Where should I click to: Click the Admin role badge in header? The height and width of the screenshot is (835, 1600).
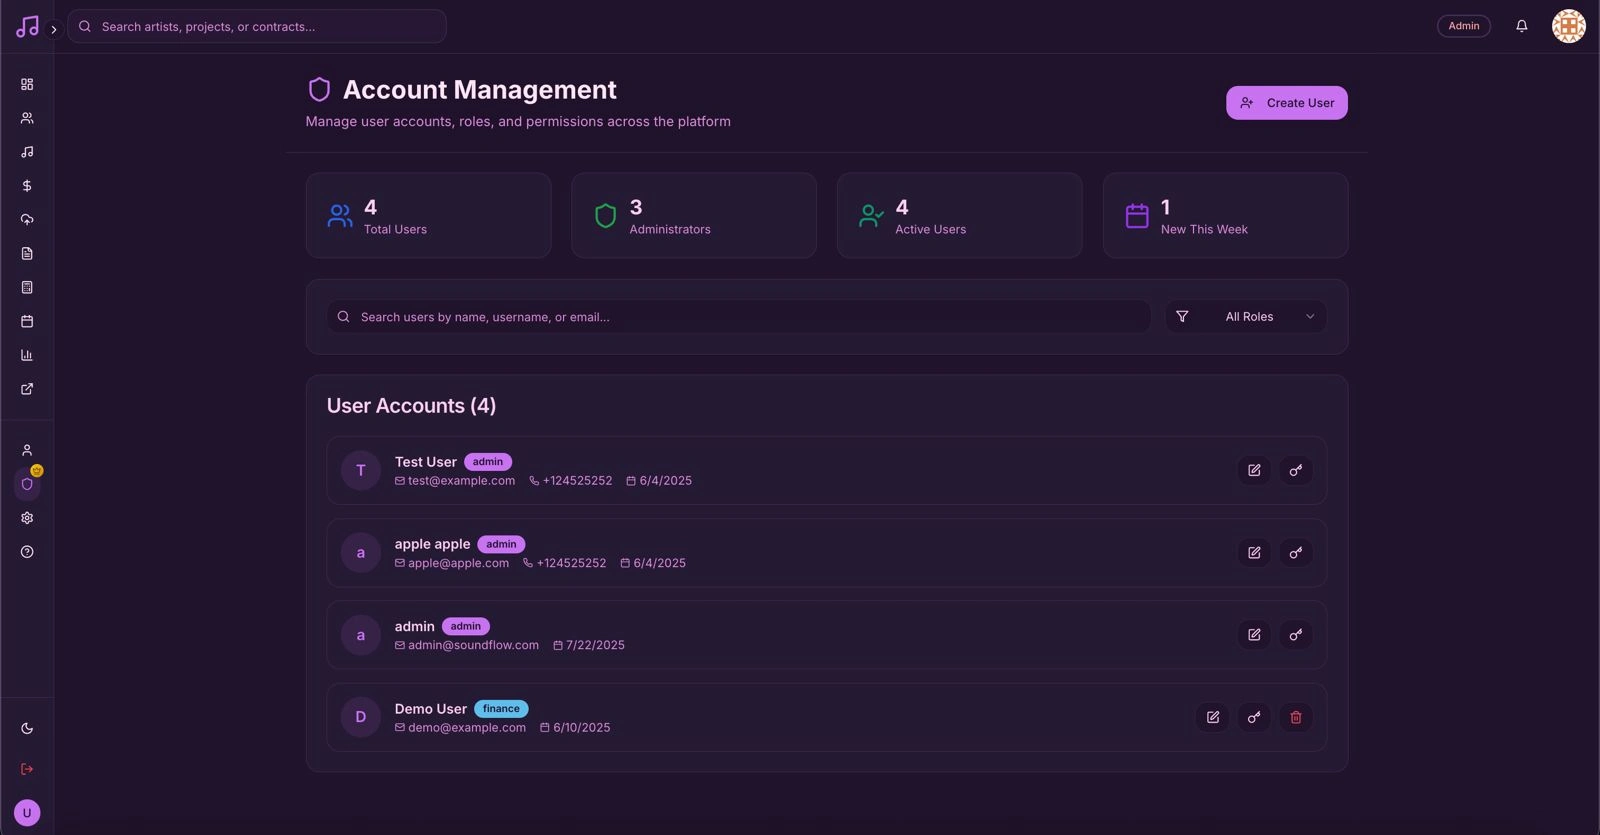coord(1463,26)
